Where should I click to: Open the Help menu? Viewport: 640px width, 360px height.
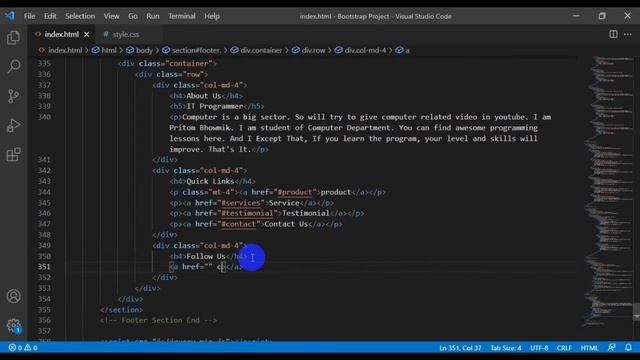pyautogui.click(x=212, y=16)
